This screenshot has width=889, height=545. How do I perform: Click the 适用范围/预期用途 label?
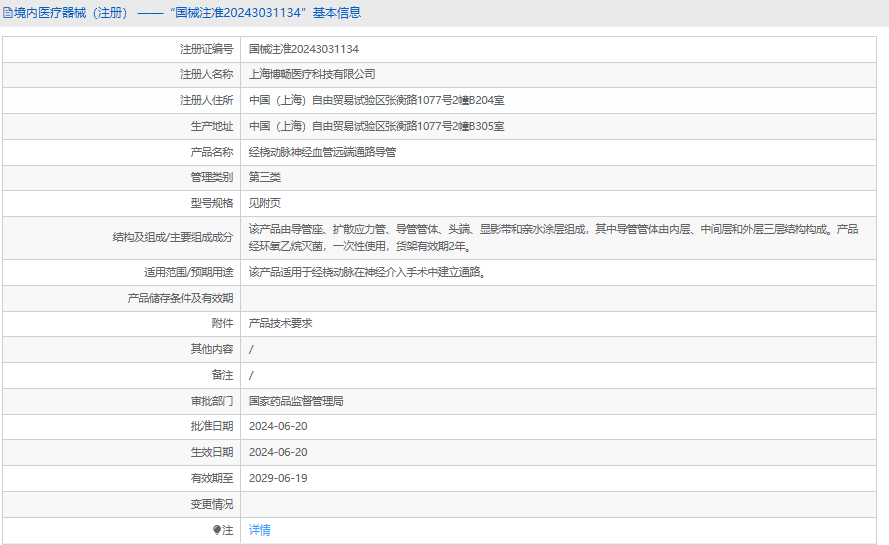point(189,272)
